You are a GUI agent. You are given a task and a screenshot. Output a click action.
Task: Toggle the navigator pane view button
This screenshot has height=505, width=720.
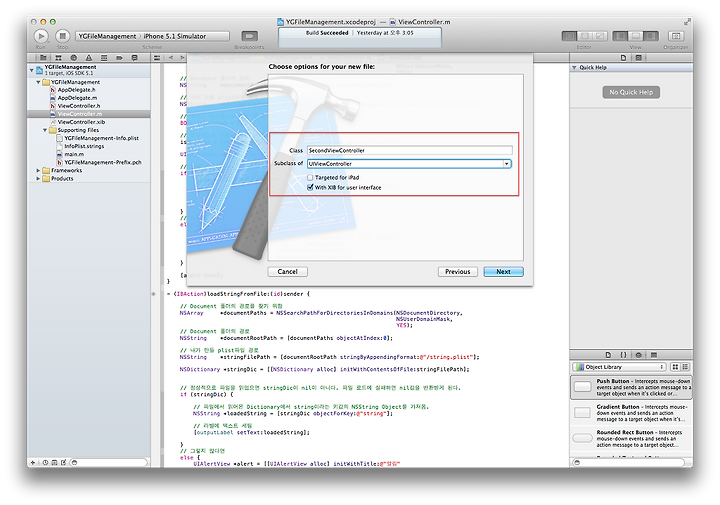click(x=620, y=36)
